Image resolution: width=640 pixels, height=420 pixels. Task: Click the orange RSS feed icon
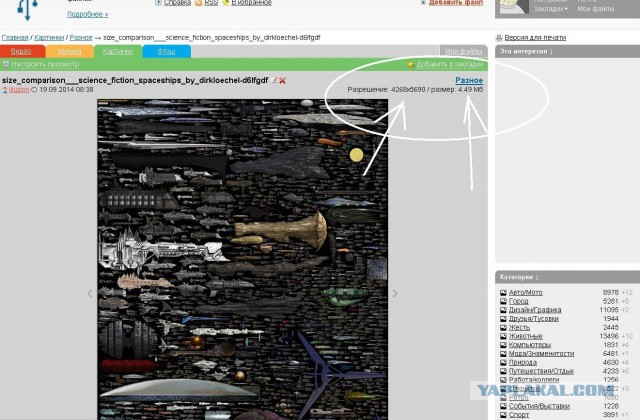click(198, 2)
